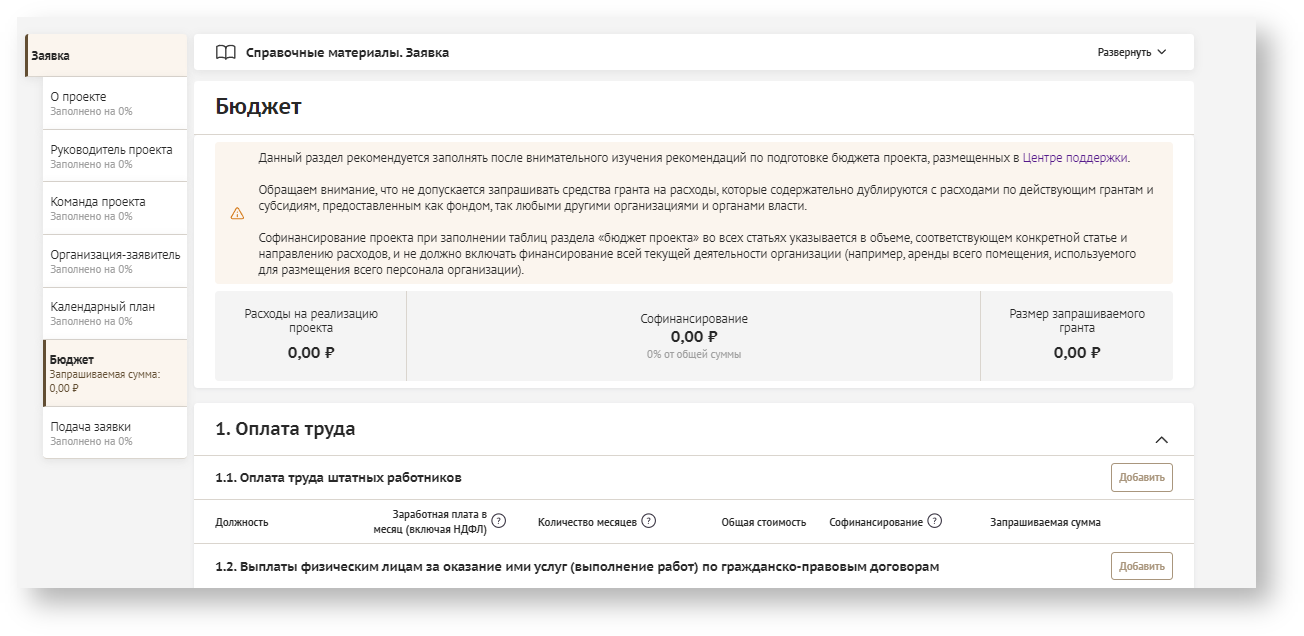Click help icon beside Софинансирование column

[x=934, y=521]
